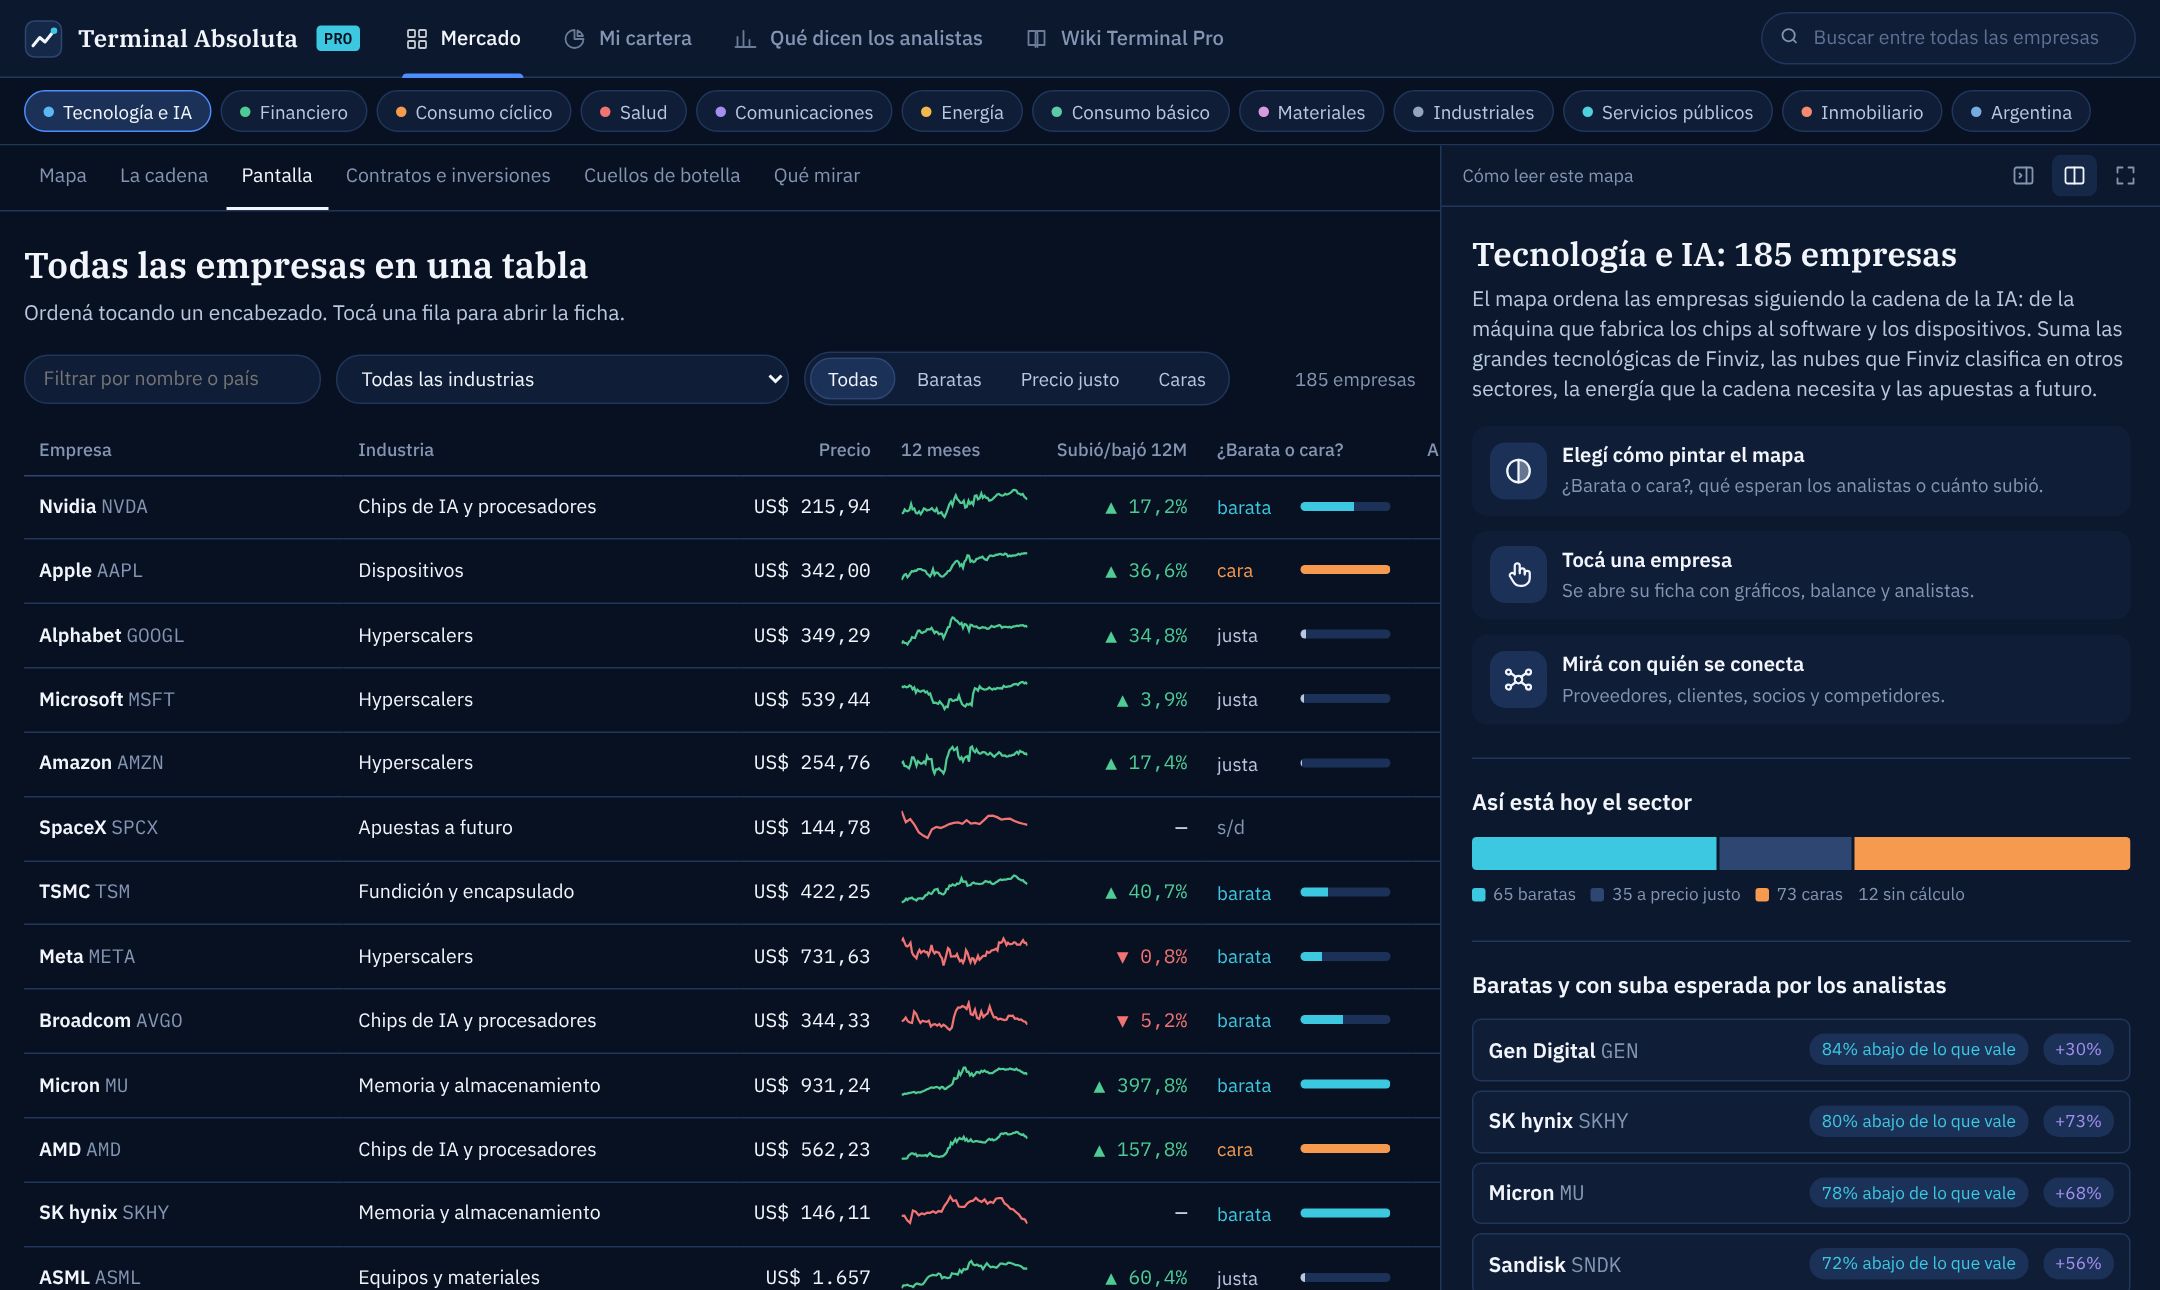Screen dimensions: 2160x1290
Task: Select the split-view layout icon
Action: 2074,176
